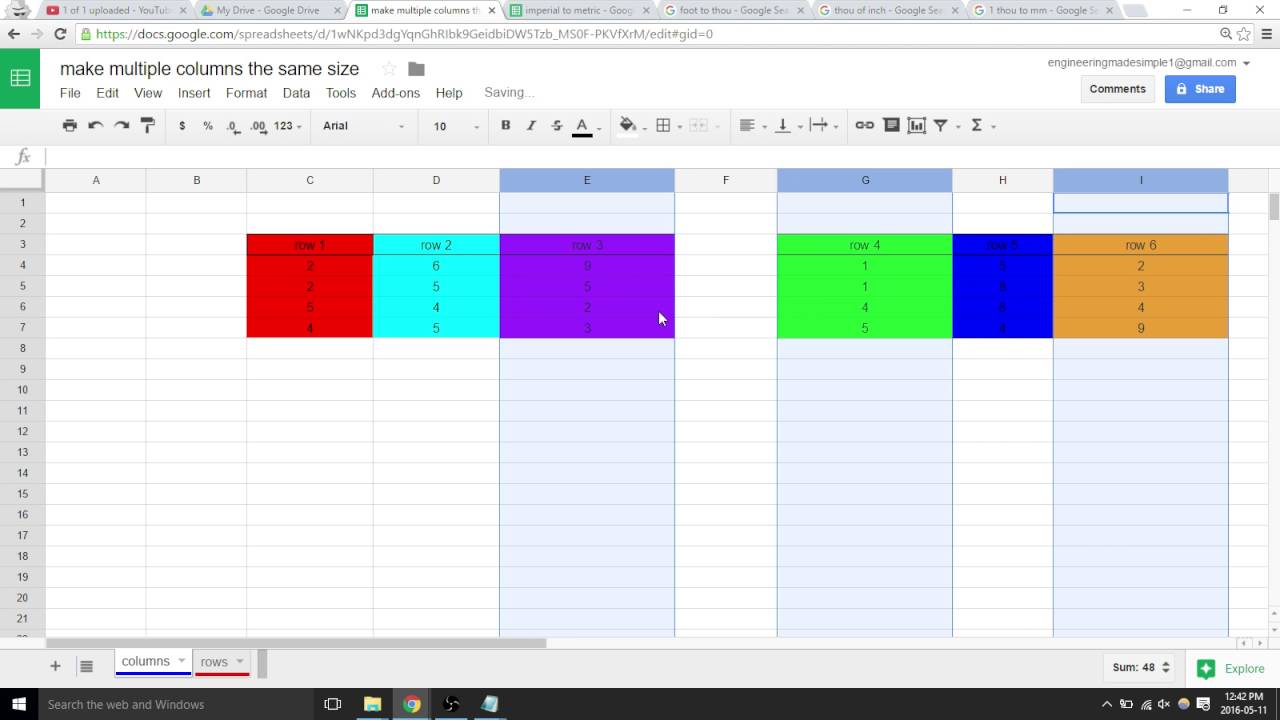
Task: Open the font size 10 dropdown
Action: 456,126
